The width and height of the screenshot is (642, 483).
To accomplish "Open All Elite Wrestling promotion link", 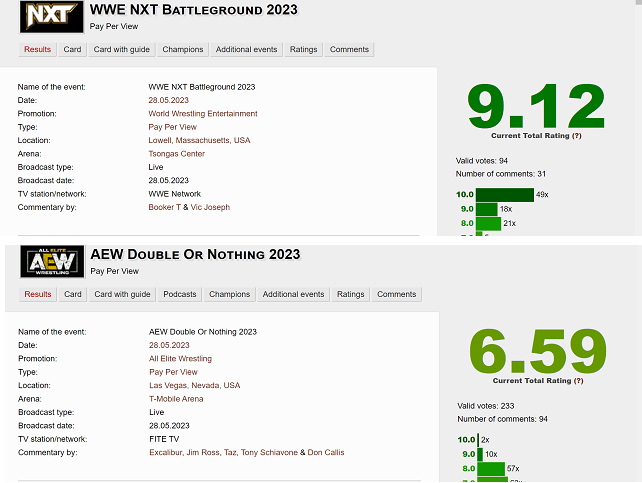I will click(180, 359).
